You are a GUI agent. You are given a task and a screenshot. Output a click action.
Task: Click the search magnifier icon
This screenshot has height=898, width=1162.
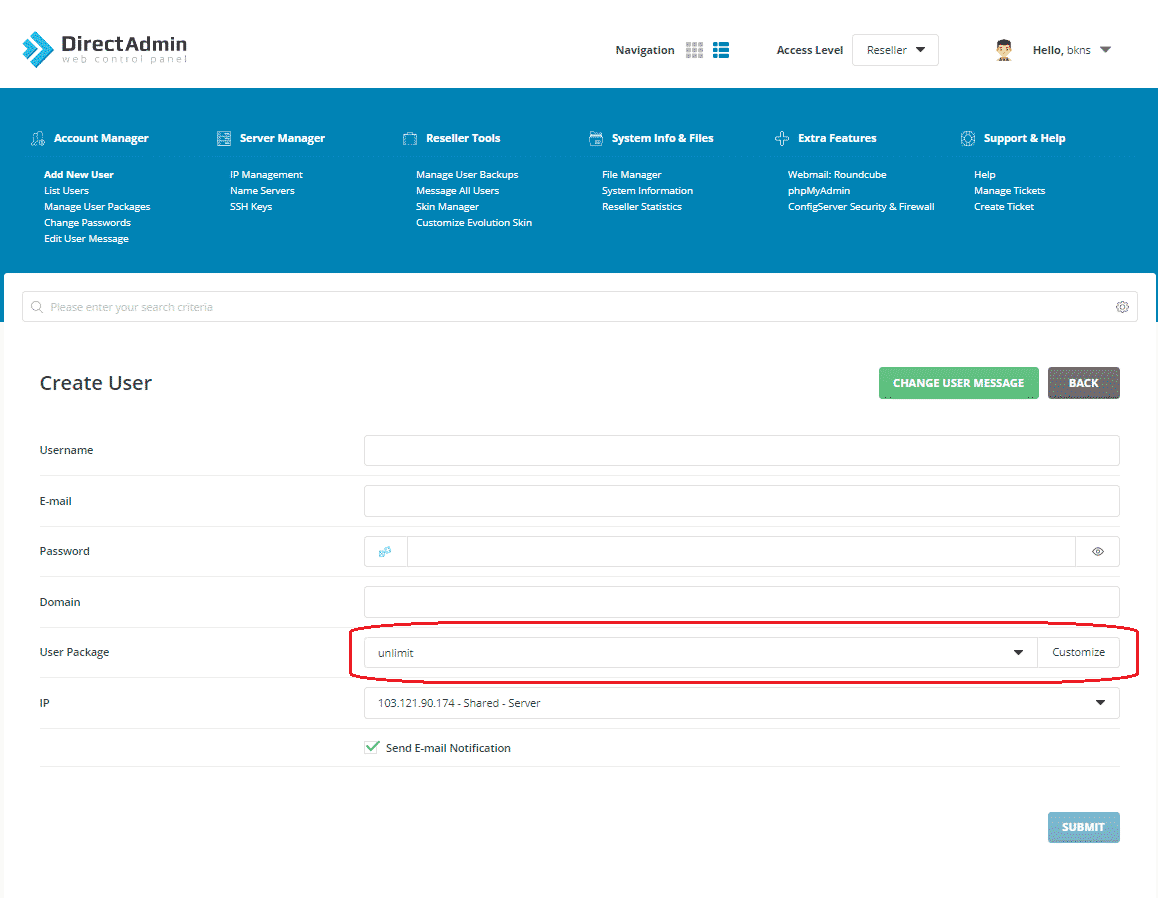(x=37, y=307)
